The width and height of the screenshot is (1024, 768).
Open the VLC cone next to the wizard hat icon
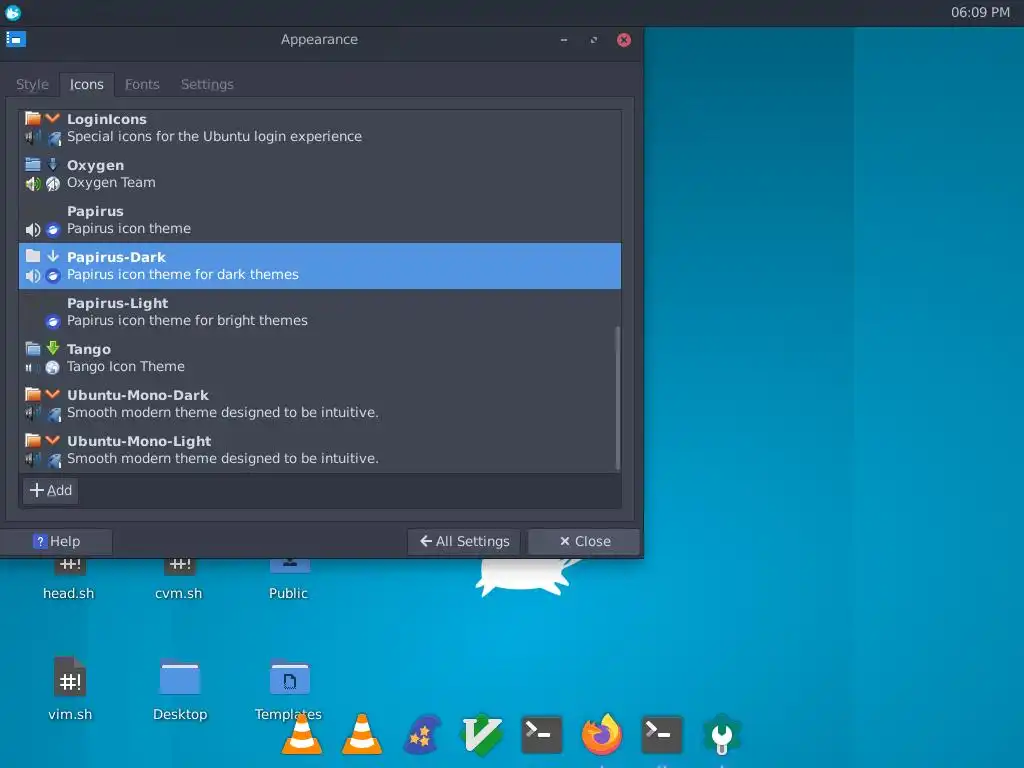point(362,735)
